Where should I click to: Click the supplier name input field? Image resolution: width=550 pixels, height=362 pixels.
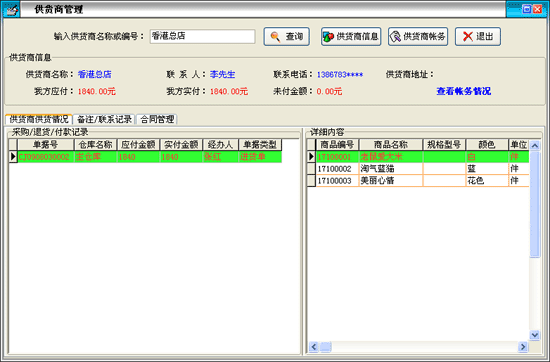[x=202, y=36]
